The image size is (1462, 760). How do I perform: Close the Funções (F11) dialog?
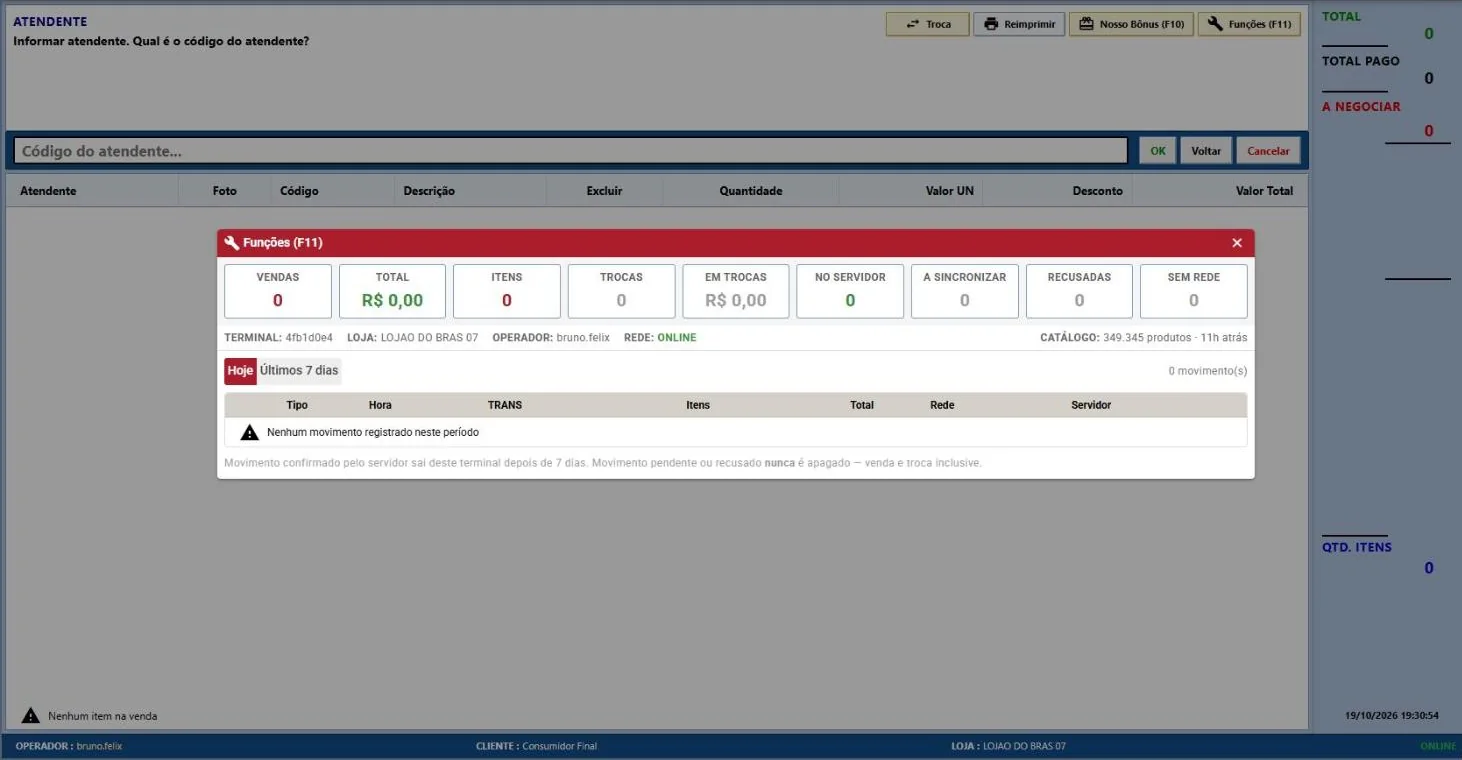[1237, 243]
